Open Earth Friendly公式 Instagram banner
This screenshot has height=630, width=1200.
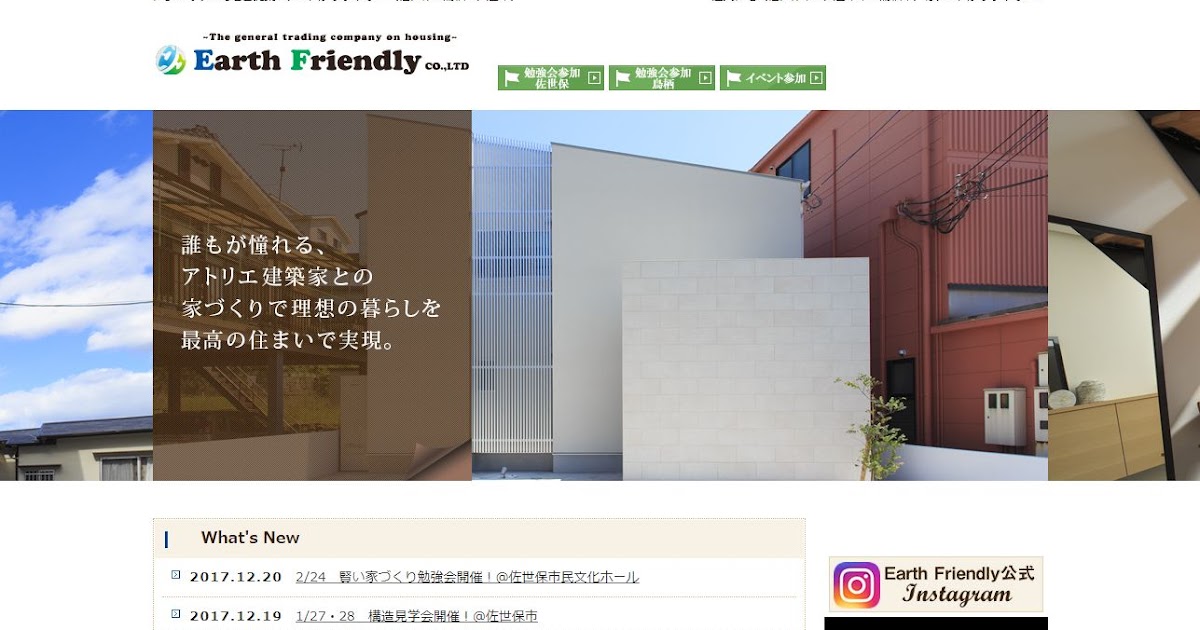click(x=936, y=585)
